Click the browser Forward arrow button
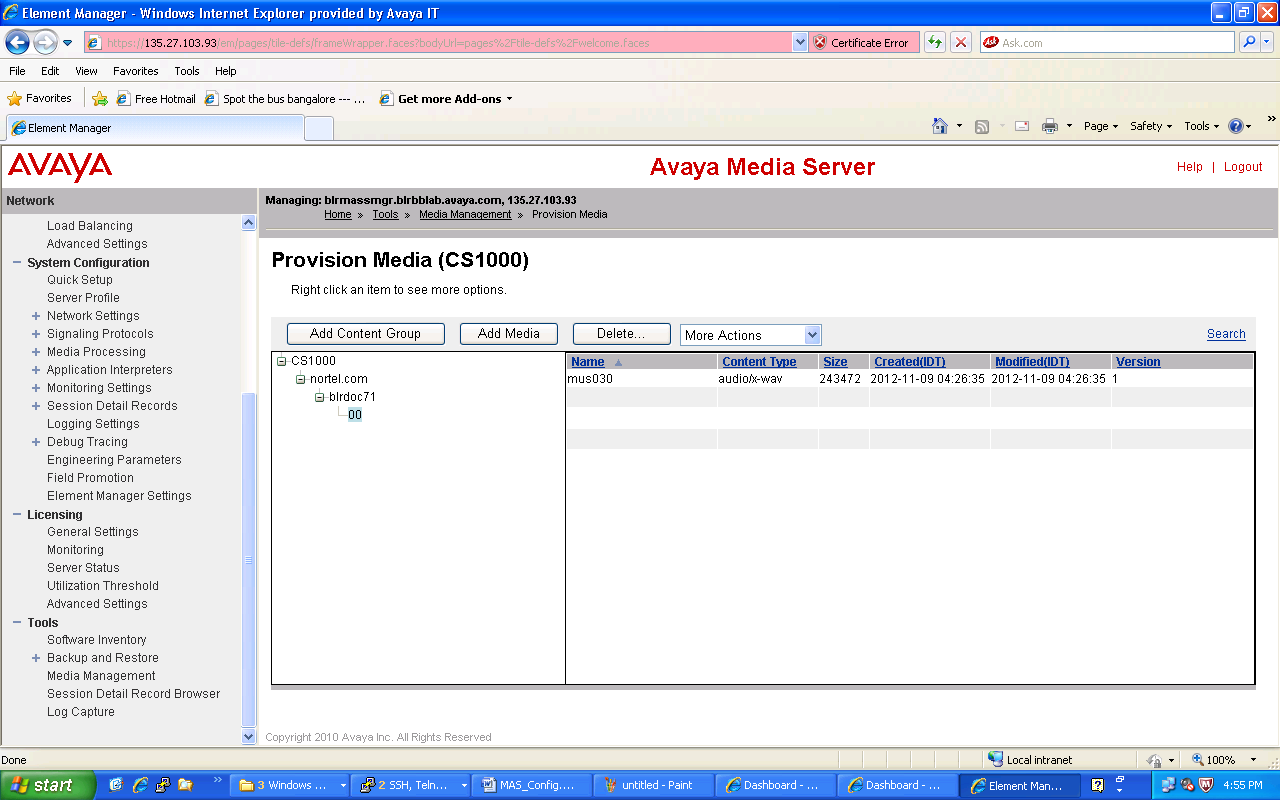The image size is (1280, 800). (45, 42)
